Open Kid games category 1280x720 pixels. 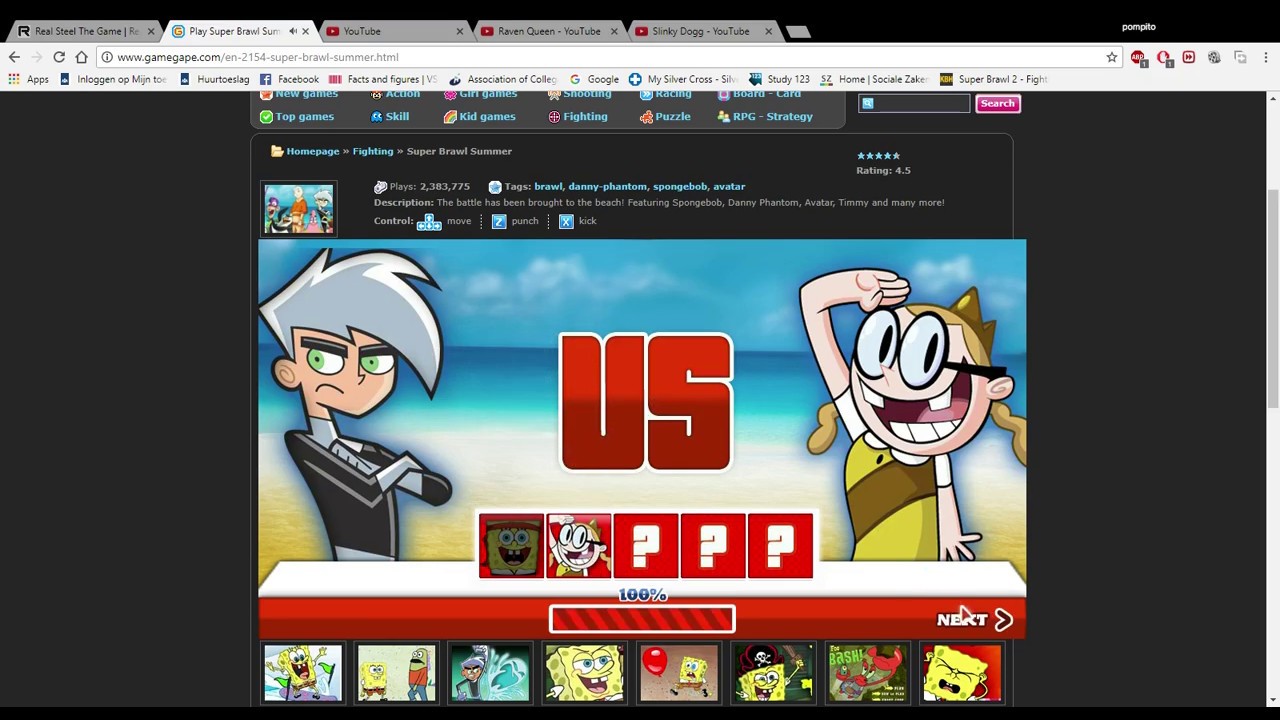480,116
